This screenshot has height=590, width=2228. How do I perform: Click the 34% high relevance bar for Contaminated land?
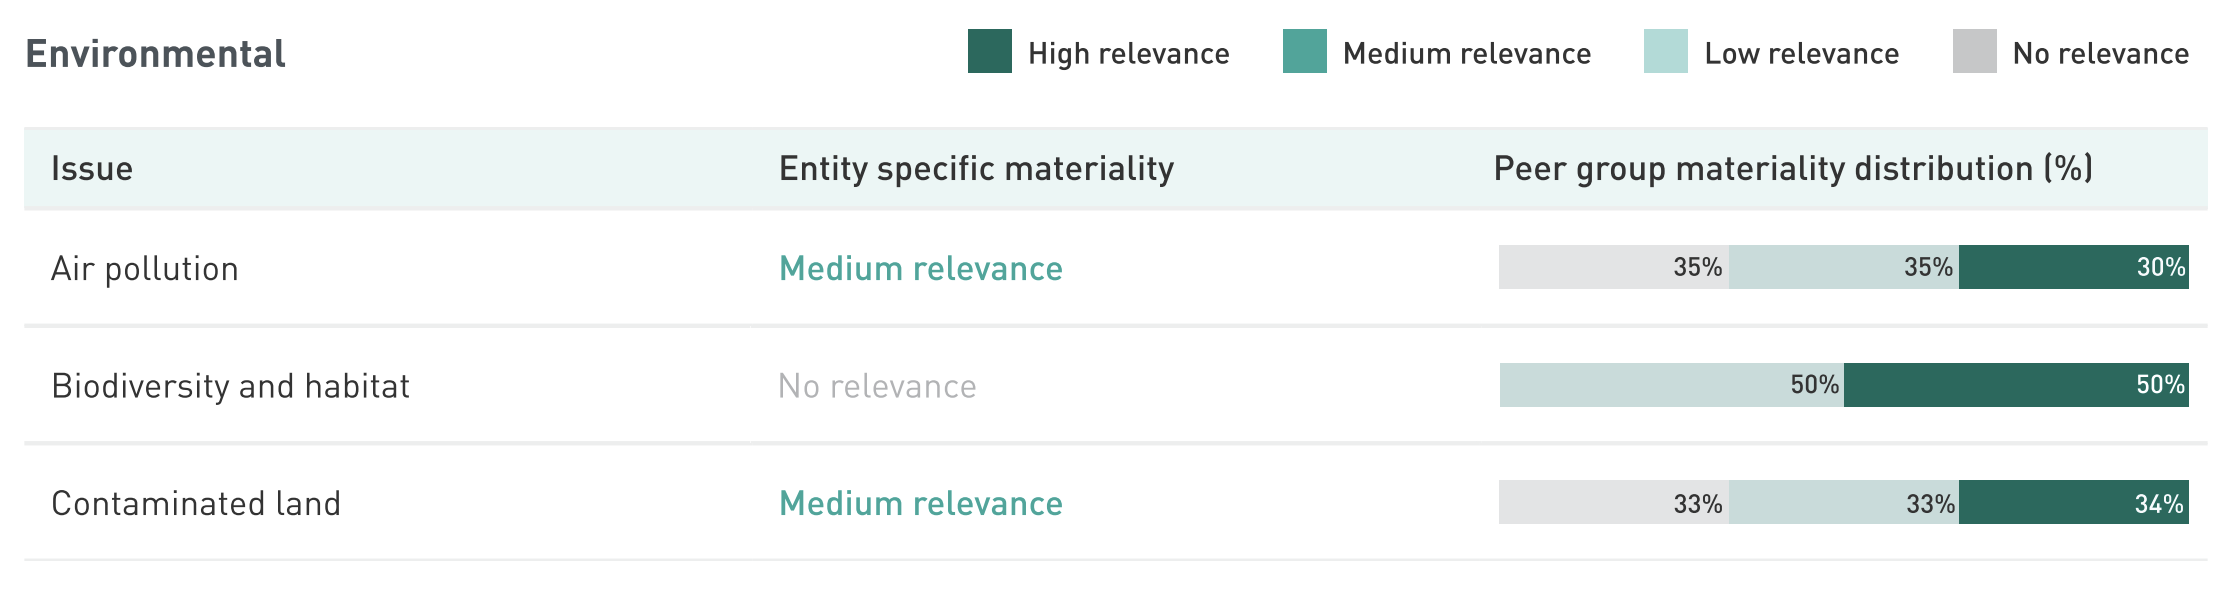pyautogui.click(x=2073, y=502)
